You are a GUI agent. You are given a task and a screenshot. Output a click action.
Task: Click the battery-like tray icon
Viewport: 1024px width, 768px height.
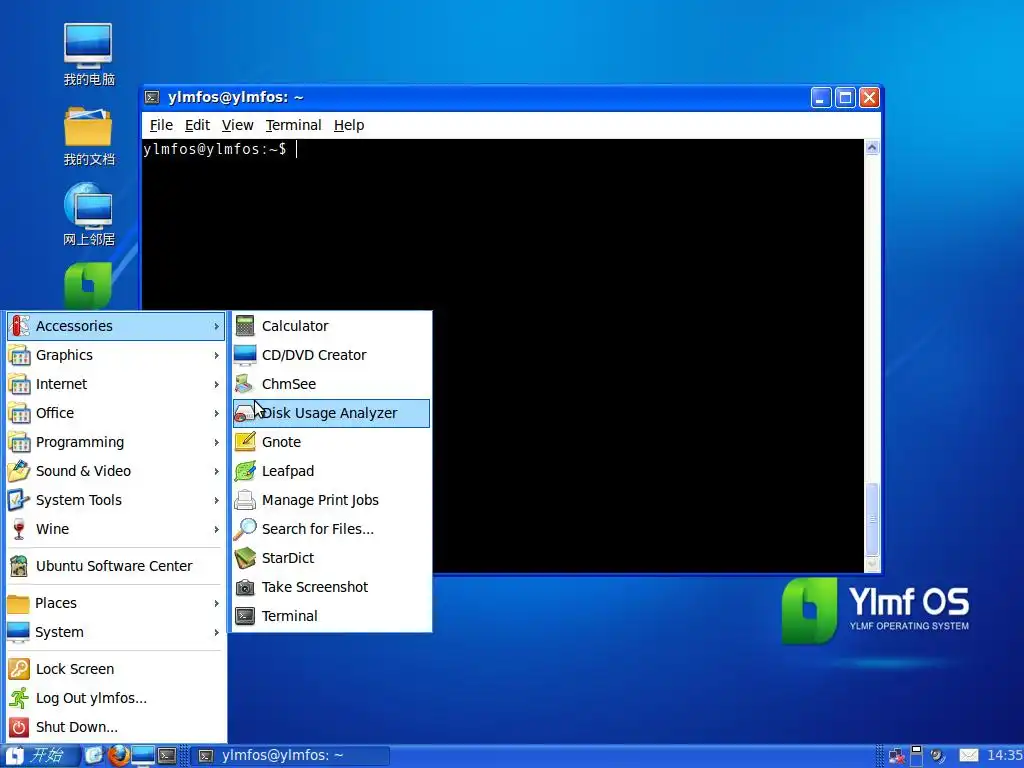coord(916,756)
